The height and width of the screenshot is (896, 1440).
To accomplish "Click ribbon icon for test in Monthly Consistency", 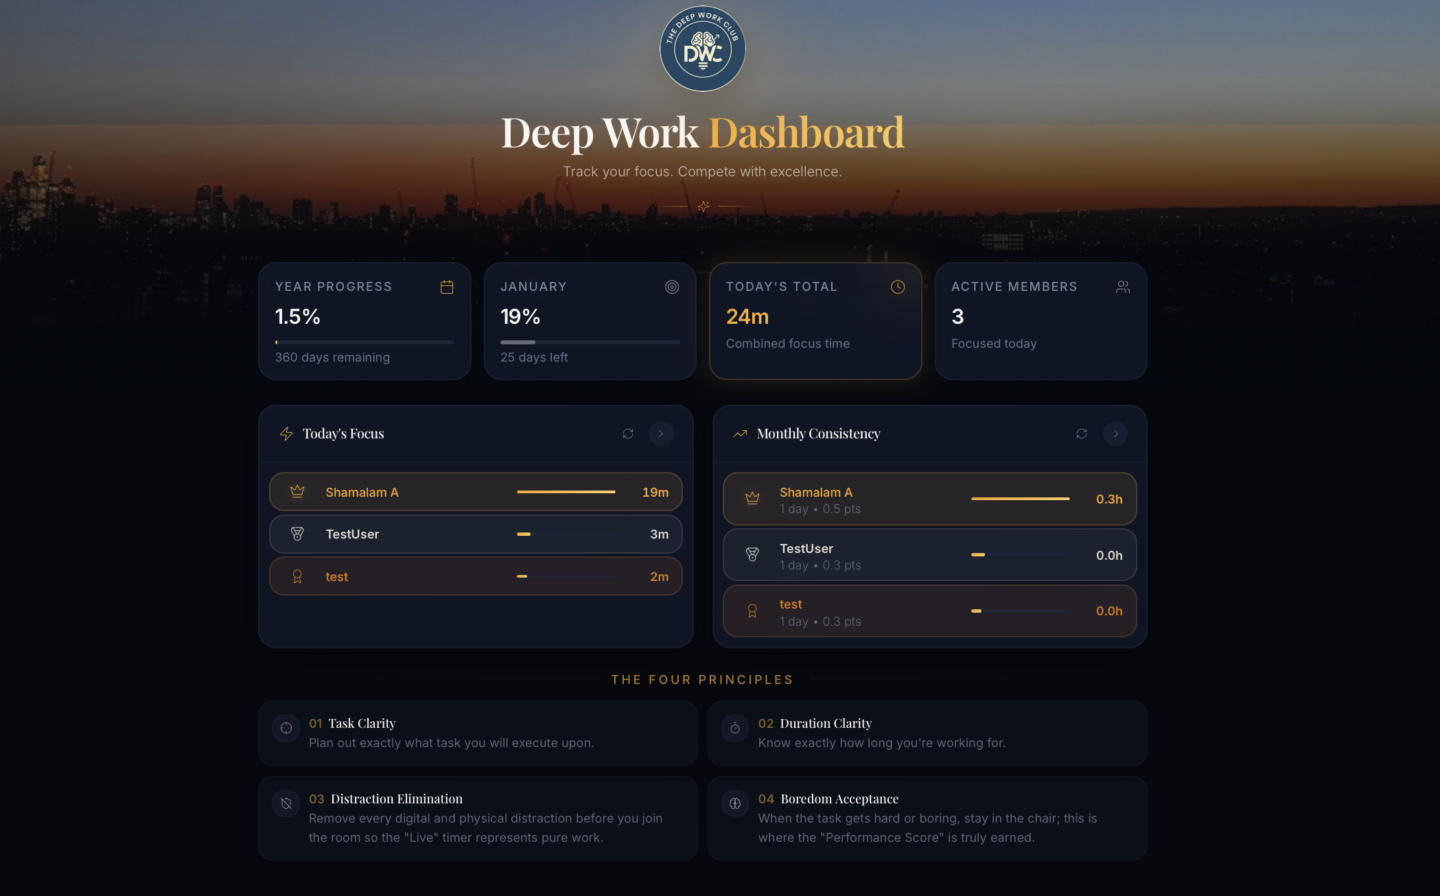I will tap(752, 611).
